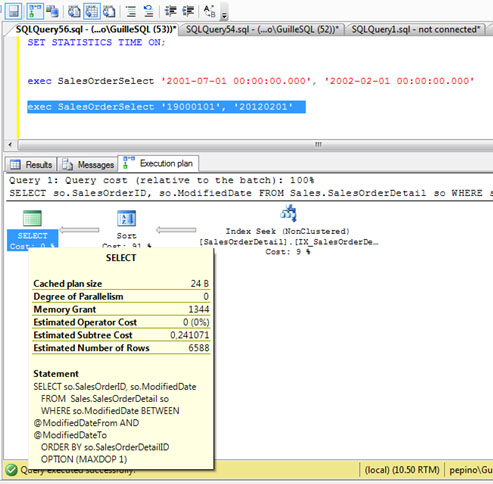Click ORDER BY so.SalesOrderDetailID text
This screenshot has height=484, width=493.
point(105,447)
